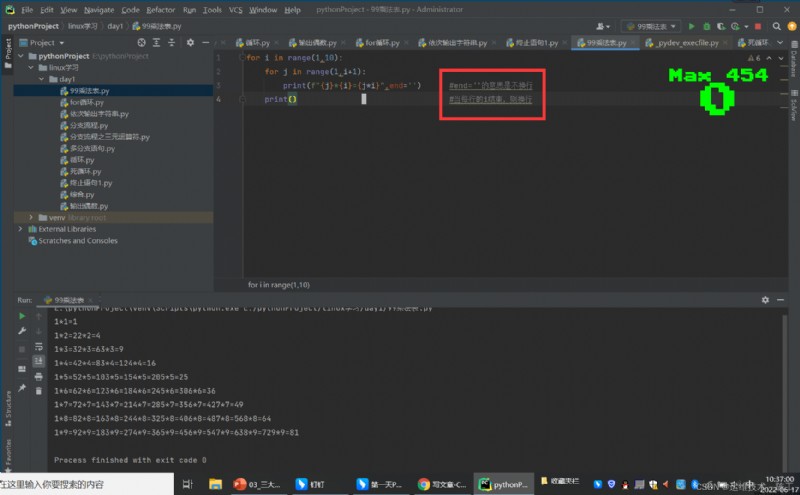The height and width of the screenshot is (495, 800).
Task: Click the warning count indicator showing 6
Action: point(754,58)
